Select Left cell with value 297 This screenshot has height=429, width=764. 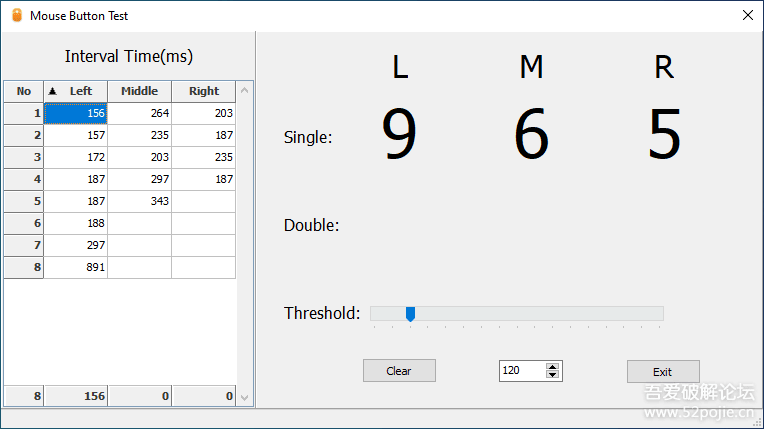pyautogui.click(x=76, y=245)
